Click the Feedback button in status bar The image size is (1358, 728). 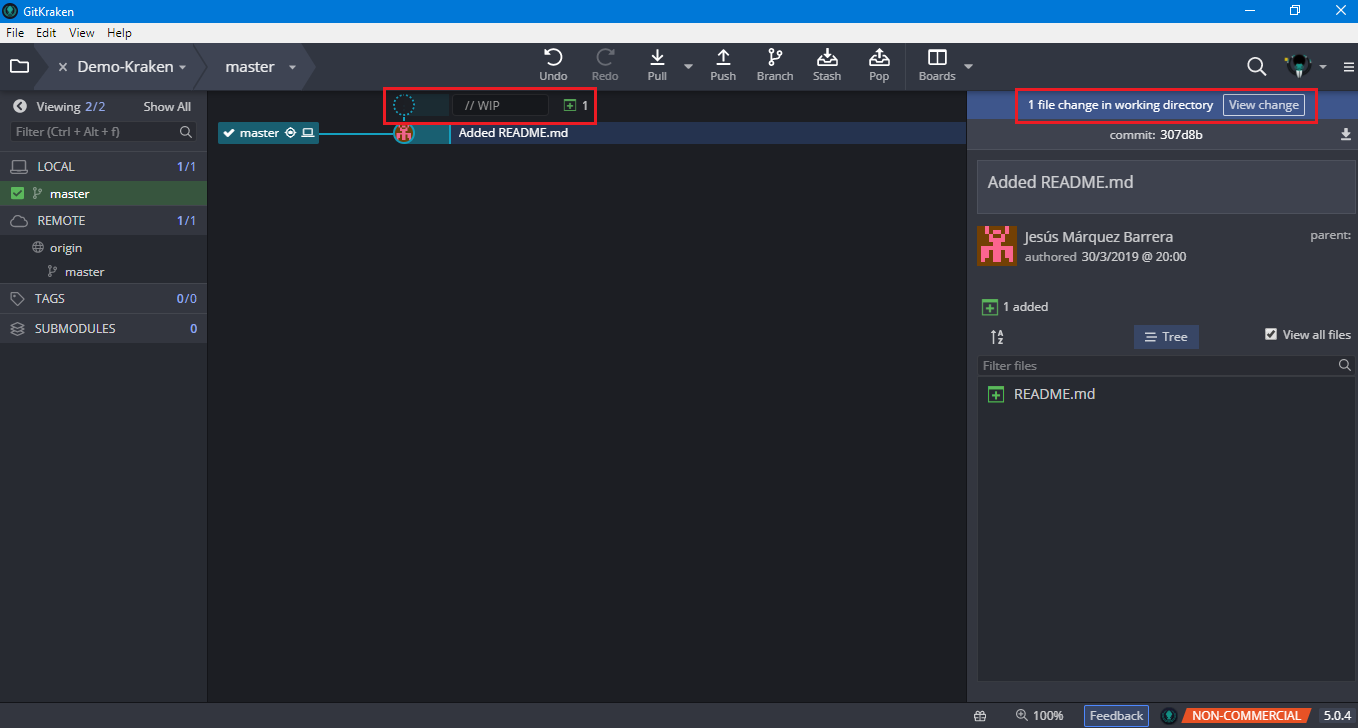[x=1116, y=716]
